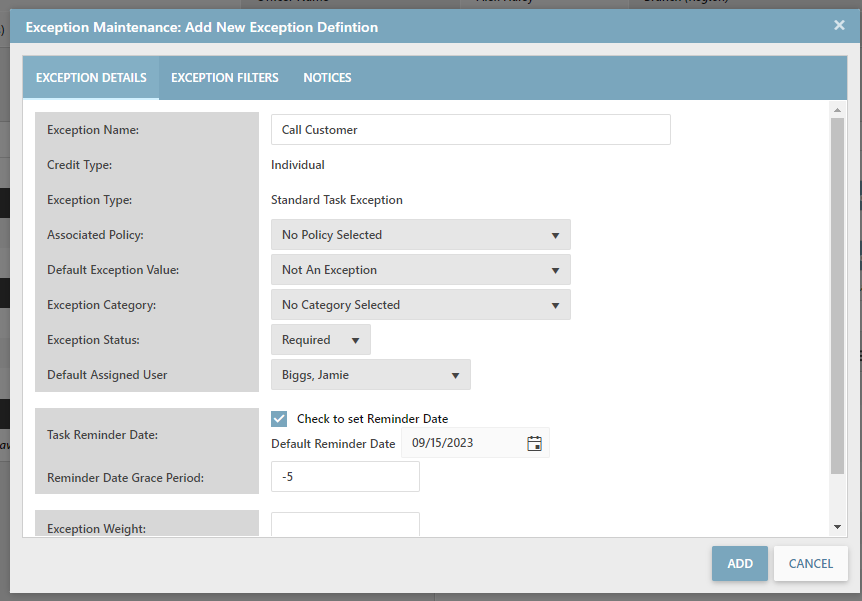Switch to the Exception Filters tab
The height and width of the screenshot is (601, 862).
[224, 78]
